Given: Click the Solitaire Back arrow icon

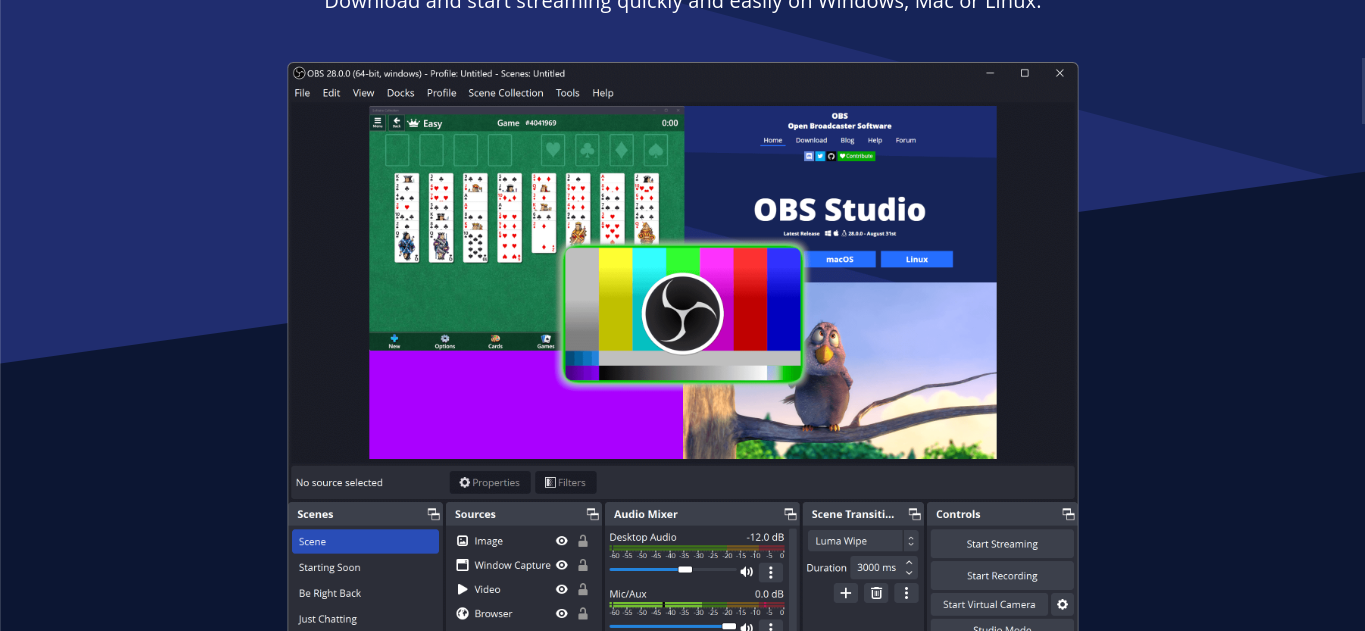Looking at the screenshot, I should 396,122.
